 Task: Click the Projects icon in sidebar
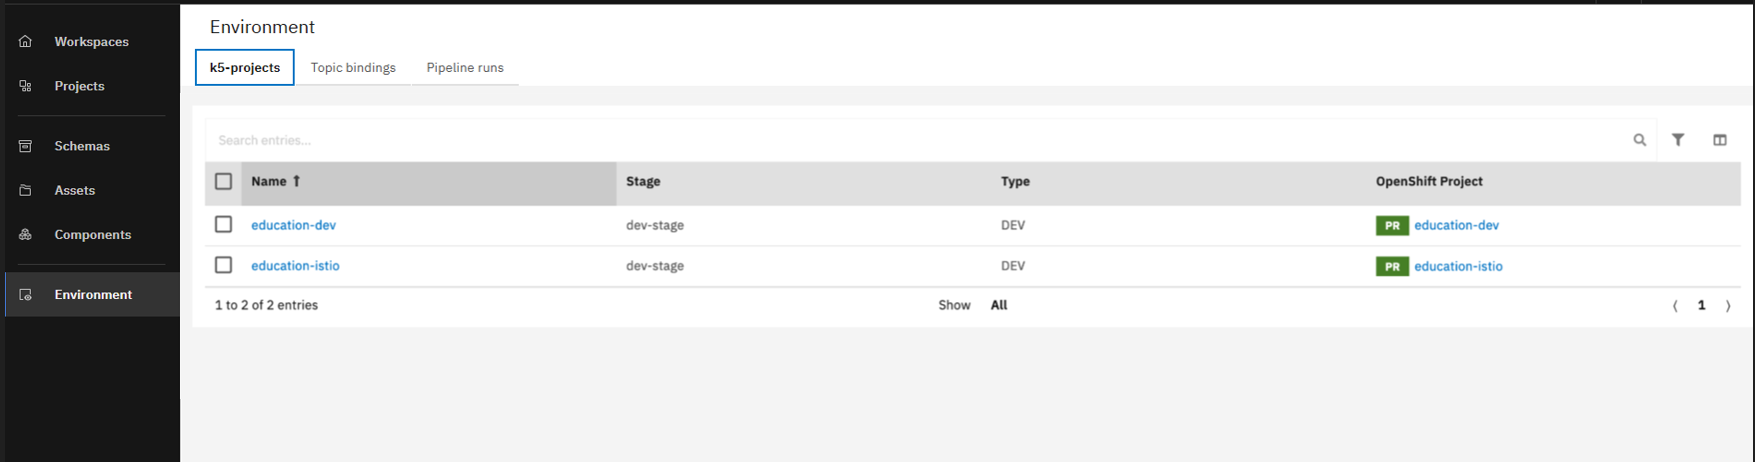(26, 86)
